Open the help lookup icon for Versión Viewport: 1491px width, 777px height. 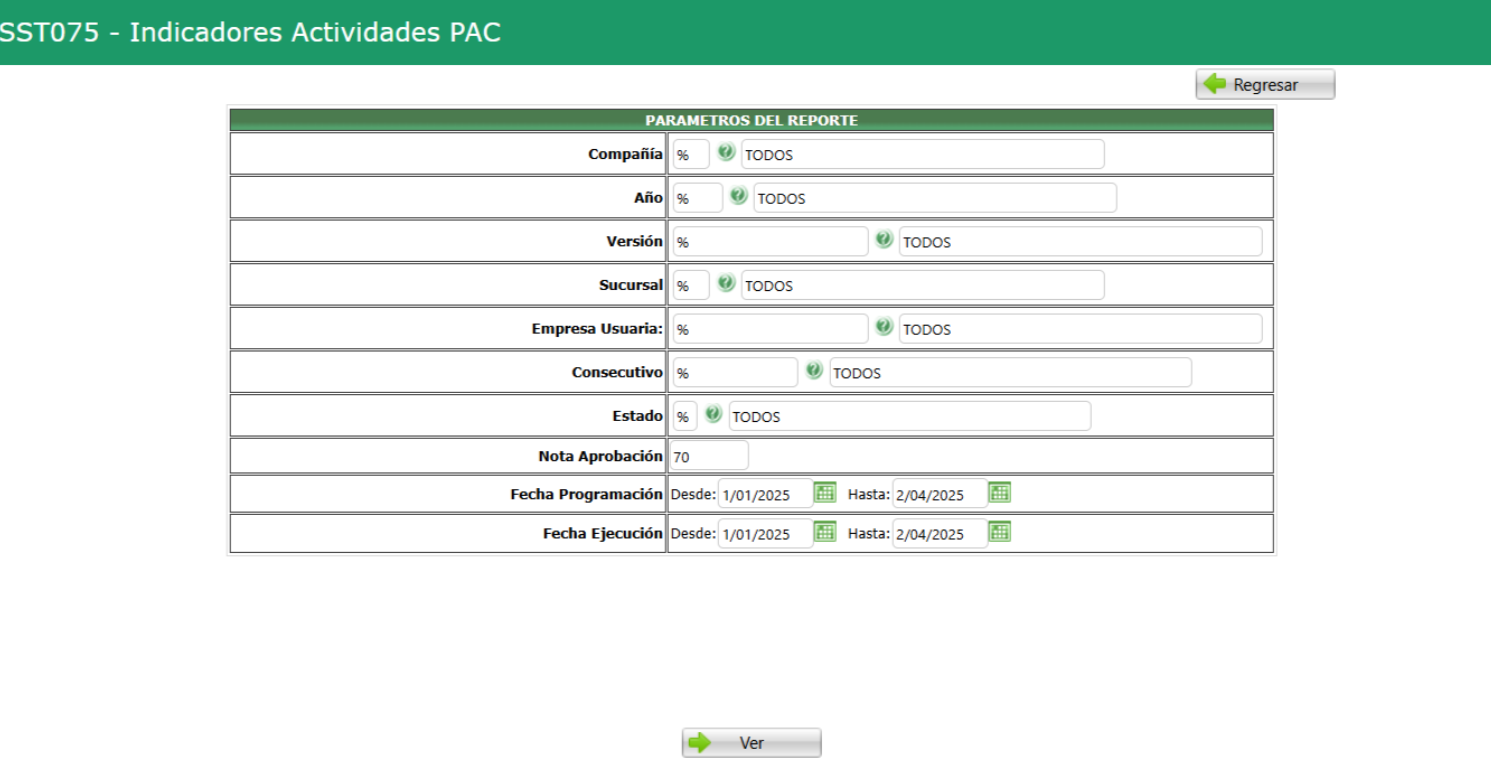(x=884, y=240)
